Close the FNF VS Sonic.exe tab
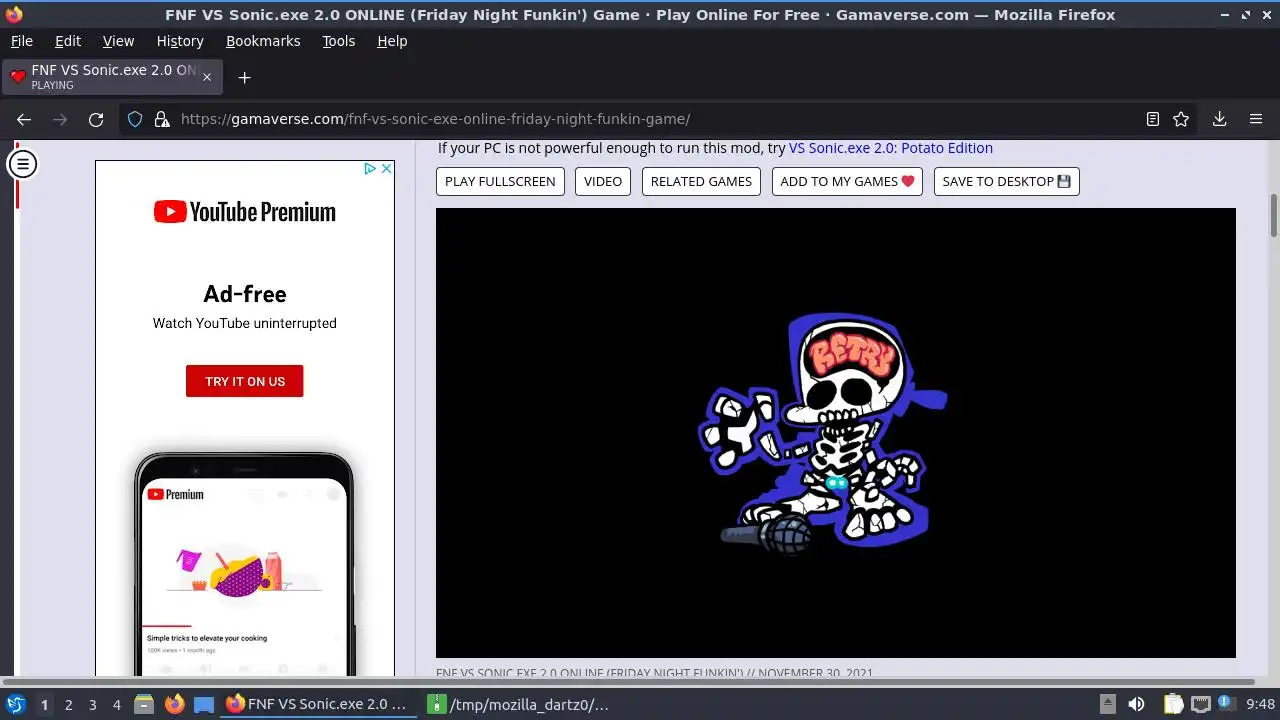The width and height of the screenshot is (1280, 720). coord(207,77)
